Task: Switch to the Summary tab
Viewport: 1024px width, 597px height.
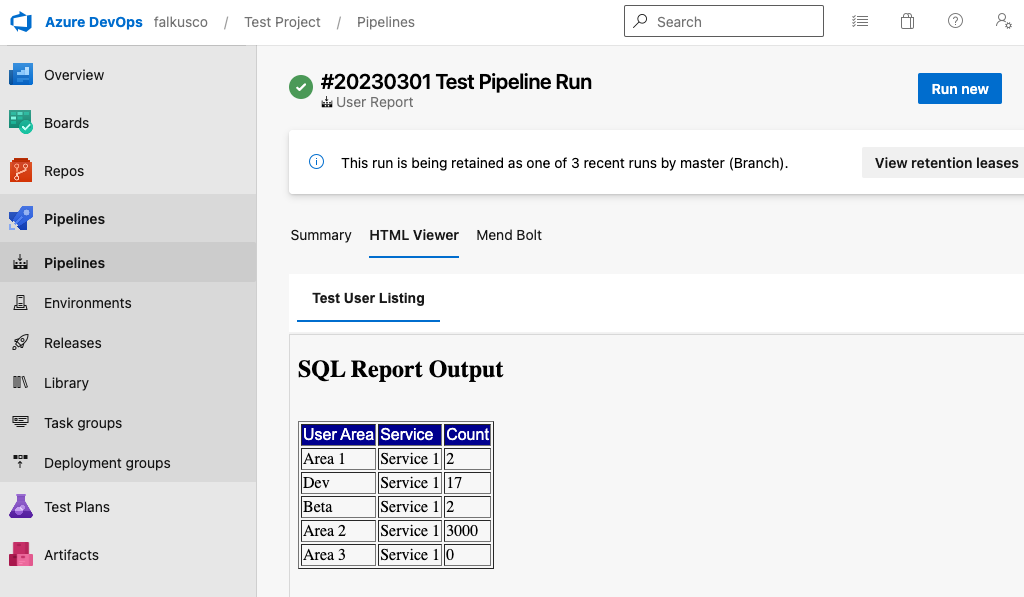Action: [x=320, y=235]
